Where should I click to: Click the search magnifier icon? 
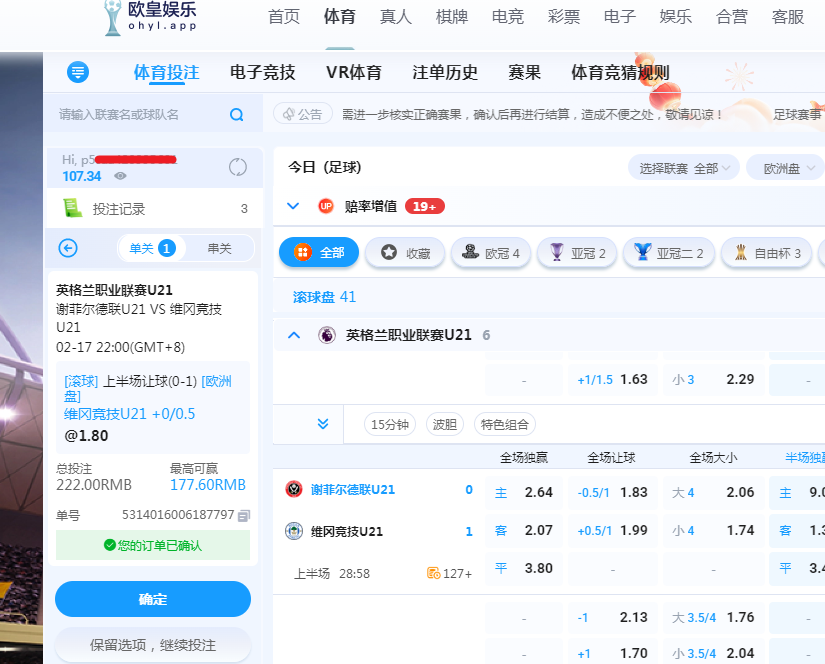[x=237, y=115]
